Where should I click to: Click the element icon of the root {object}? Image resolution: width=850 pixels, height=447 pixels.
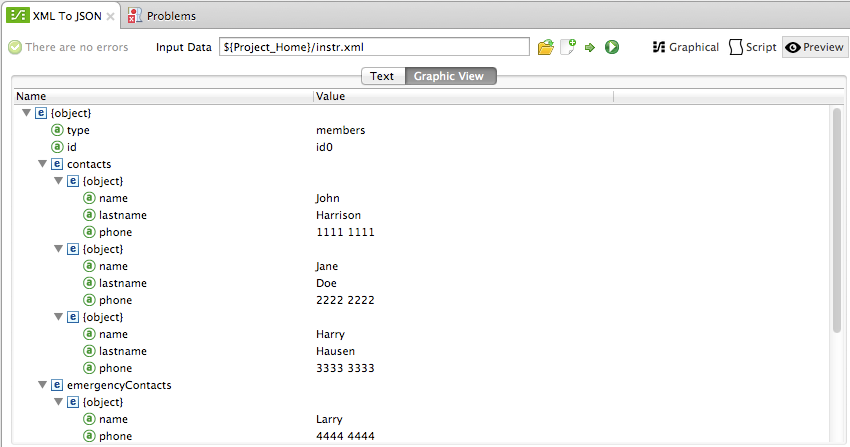(x=41, y=113)
